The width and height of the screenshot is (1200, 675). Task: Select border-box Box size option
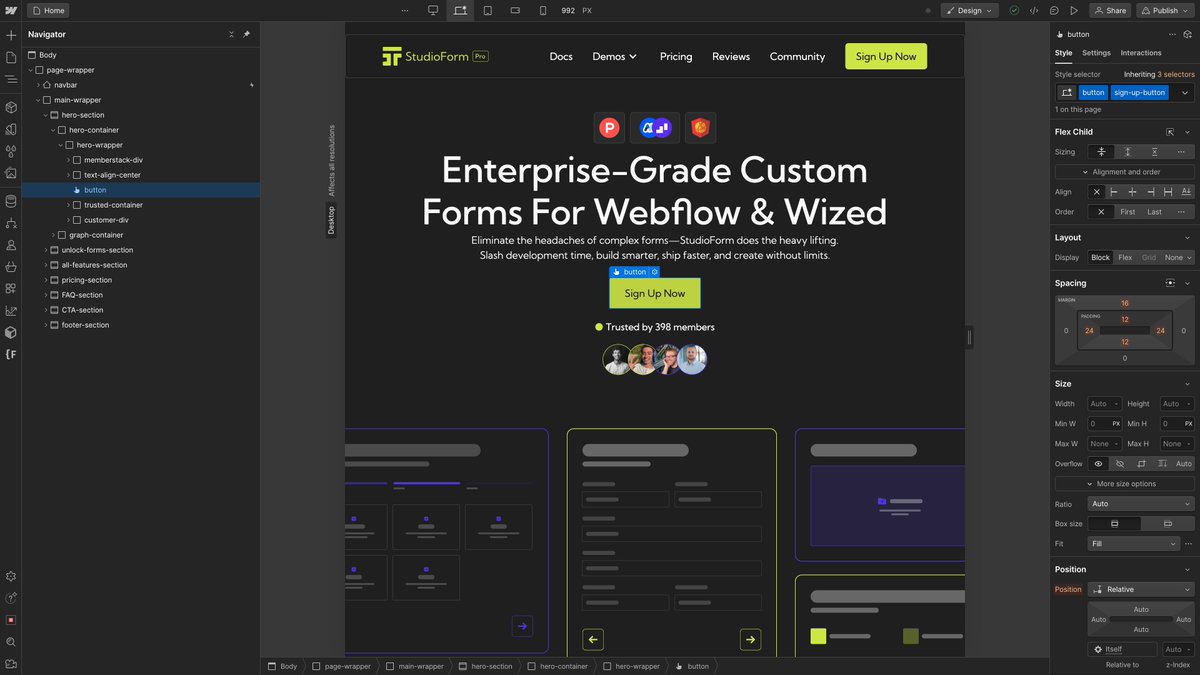tap(1114, 524)
